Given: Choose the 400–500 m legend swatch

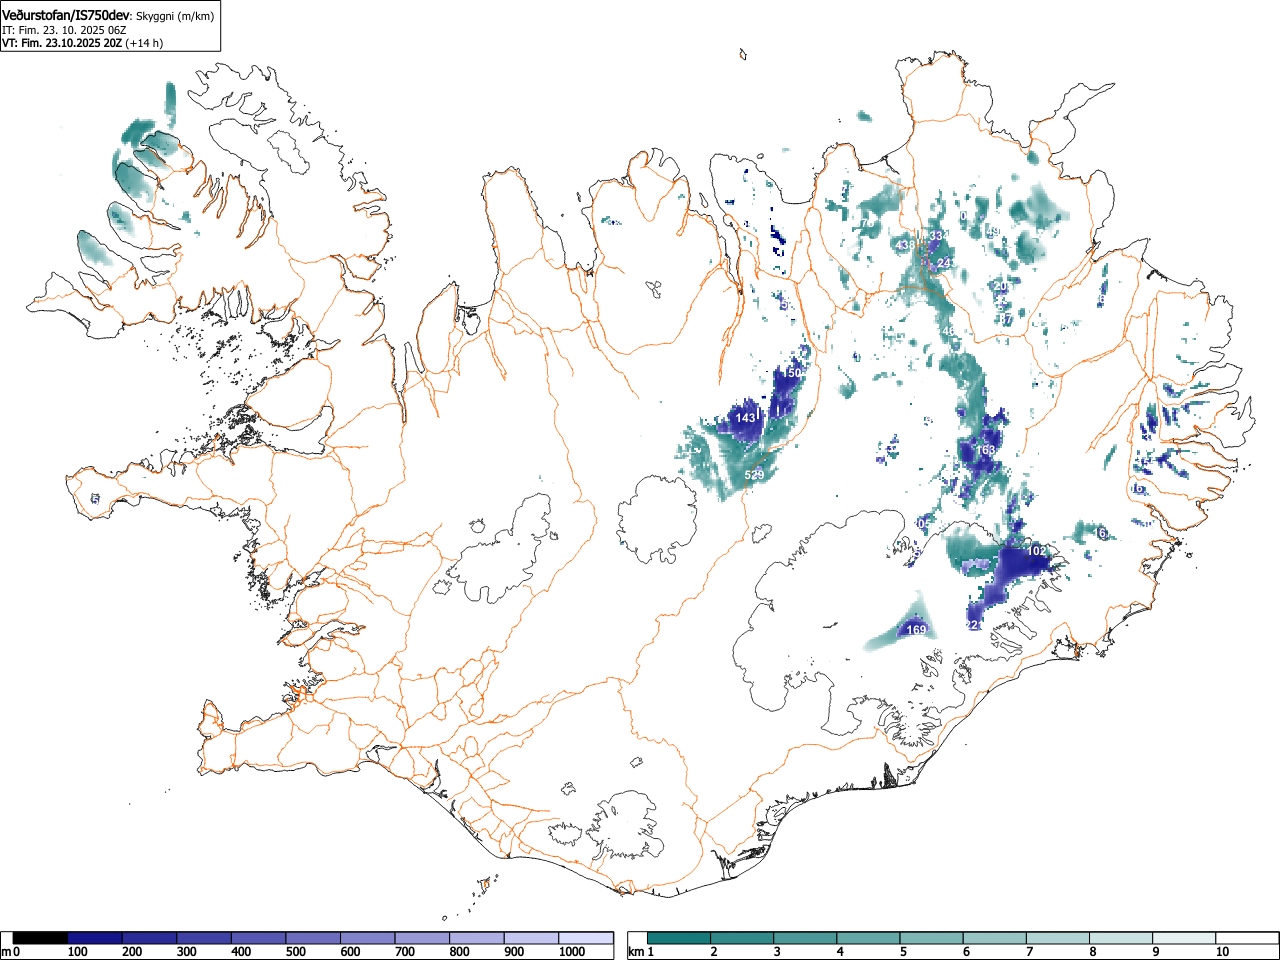Looking at the screenshot, I should coord(259,938).
